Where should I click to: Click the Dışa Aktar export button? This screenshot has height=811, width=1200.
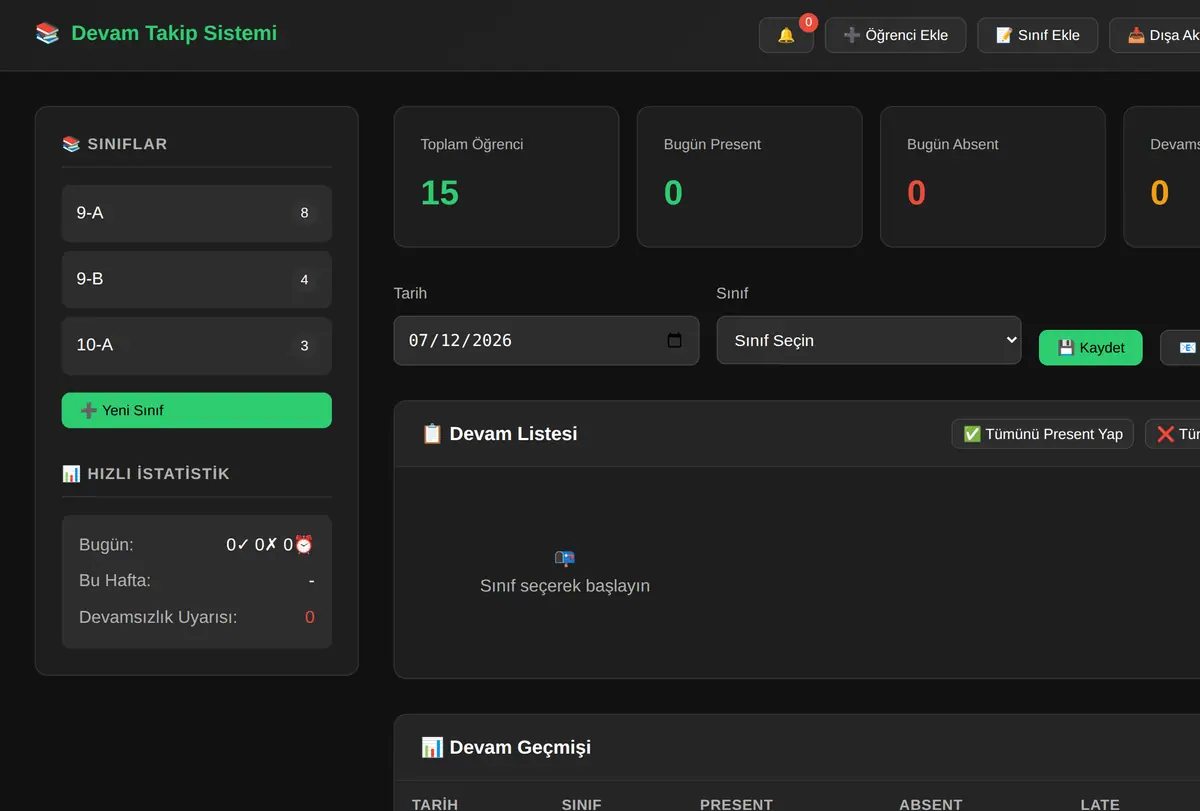(x=1155, y=35)
